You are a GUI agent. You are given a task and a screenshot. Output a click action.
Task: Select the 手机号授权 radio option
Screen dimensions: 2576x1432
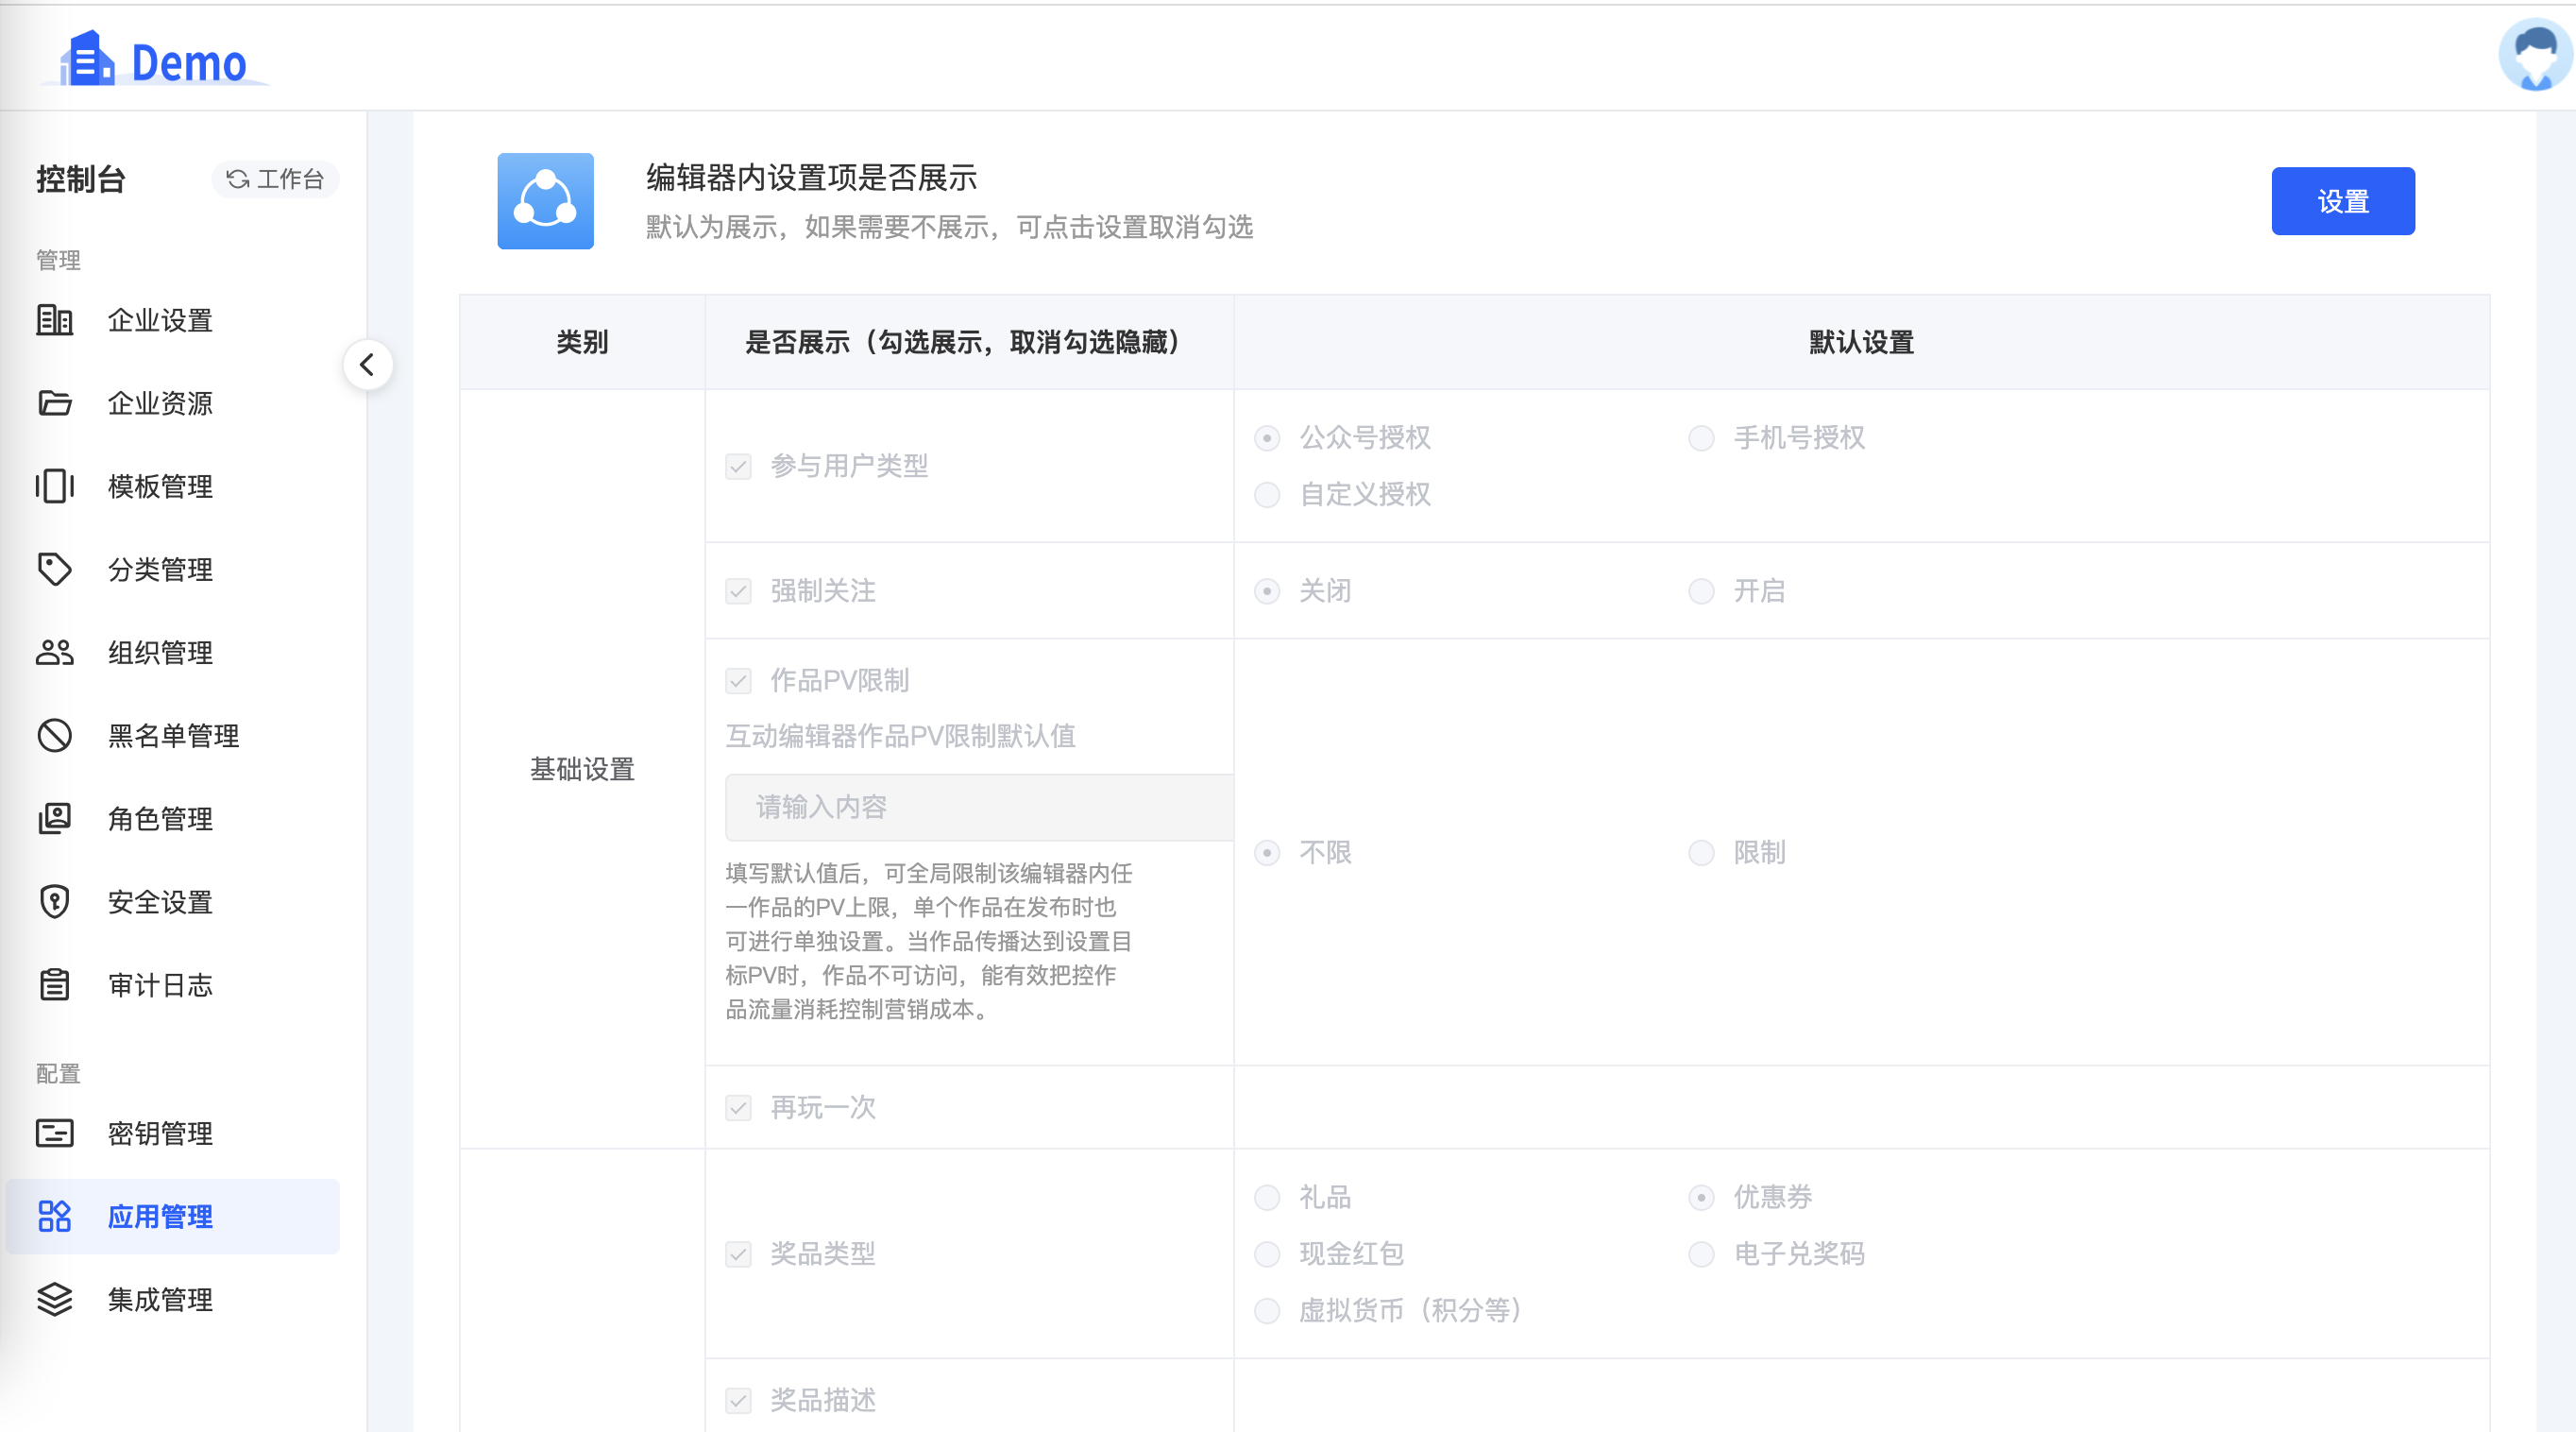(1701, 438)
